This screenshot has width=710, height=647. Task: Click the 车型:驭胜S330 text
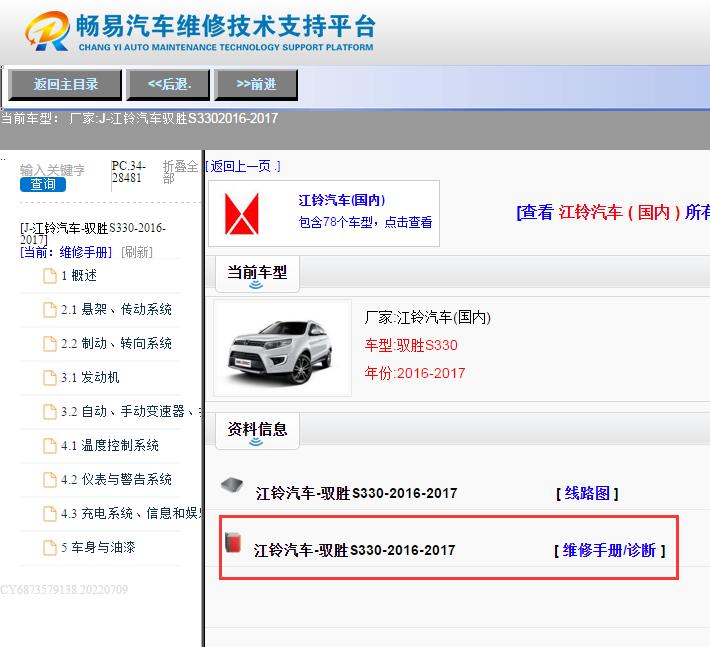(411, 345)
